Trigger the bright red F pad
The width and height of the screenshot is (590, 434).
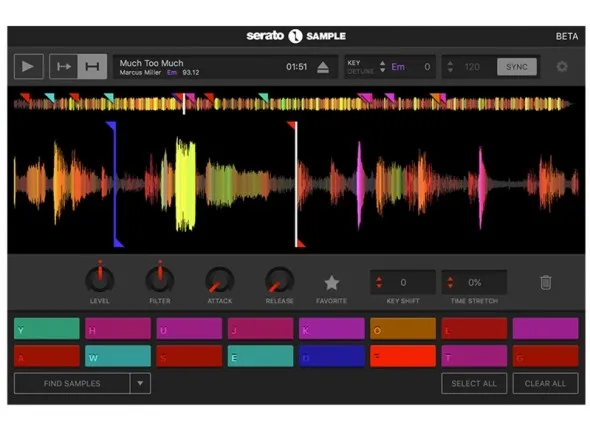(403, 356)
